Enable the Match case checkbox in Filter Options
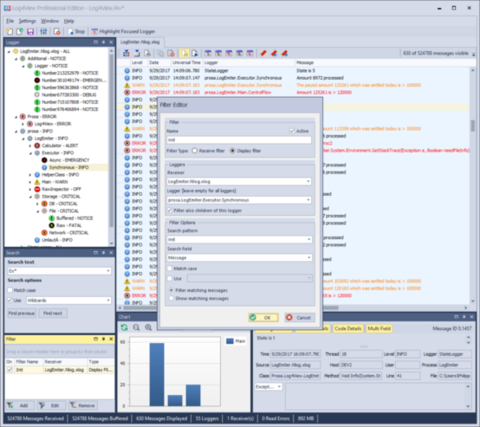The height and width of the screenshot is (427, 480). coord(170,268)
